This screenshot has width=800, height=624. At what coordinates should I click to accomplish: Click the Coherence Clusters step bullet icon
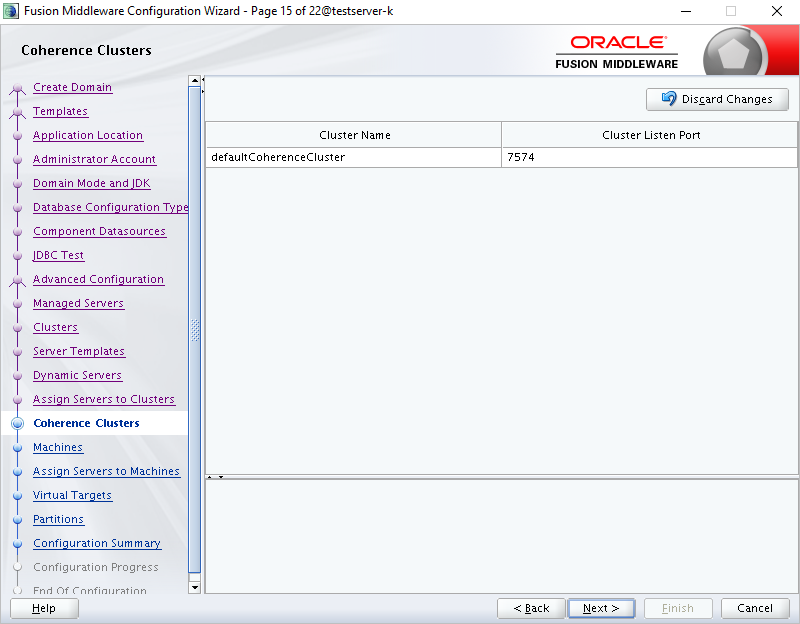pos(17,423)
